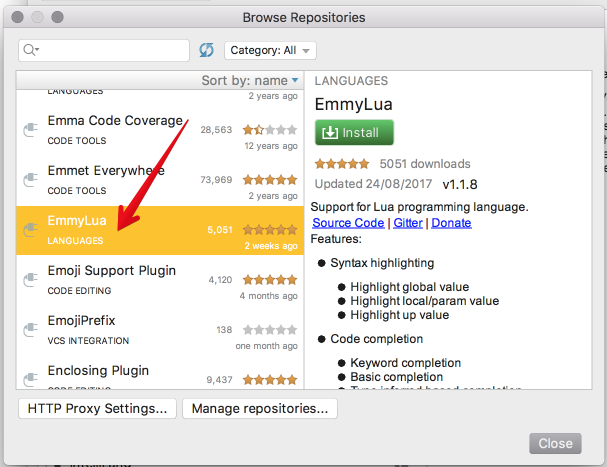
Task: Click the EmmyLua plug icon
Action: [31, 229]
